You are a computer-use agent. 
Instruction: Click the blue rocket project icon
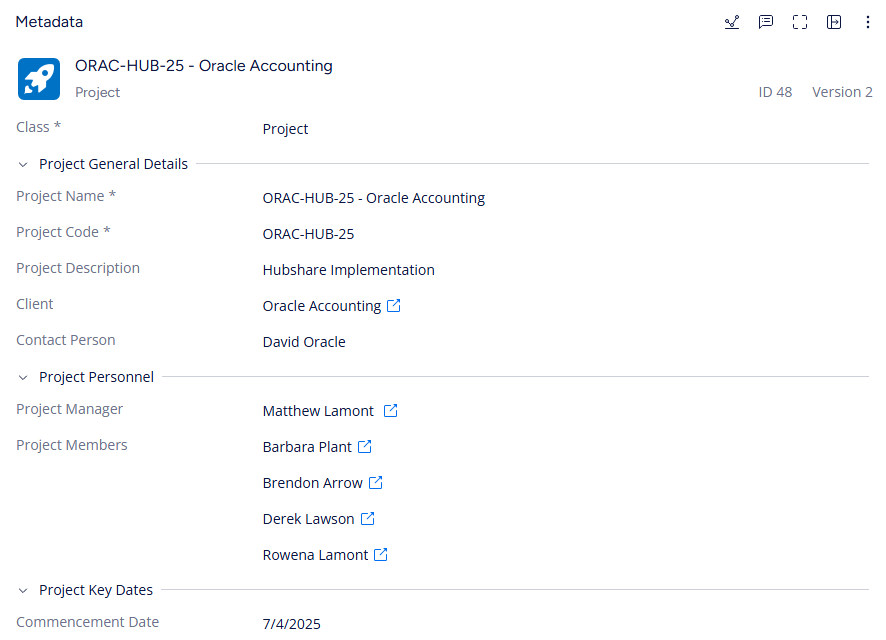coord(39,79)
